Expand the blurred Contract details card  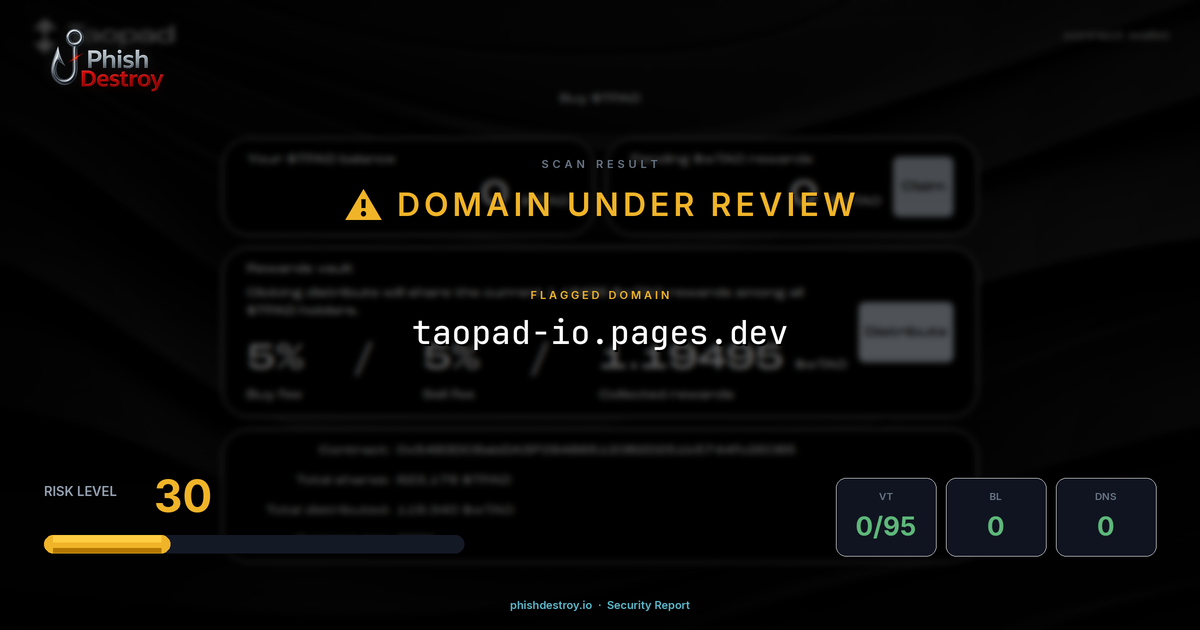pyautogui.click(x=600, y=480)
